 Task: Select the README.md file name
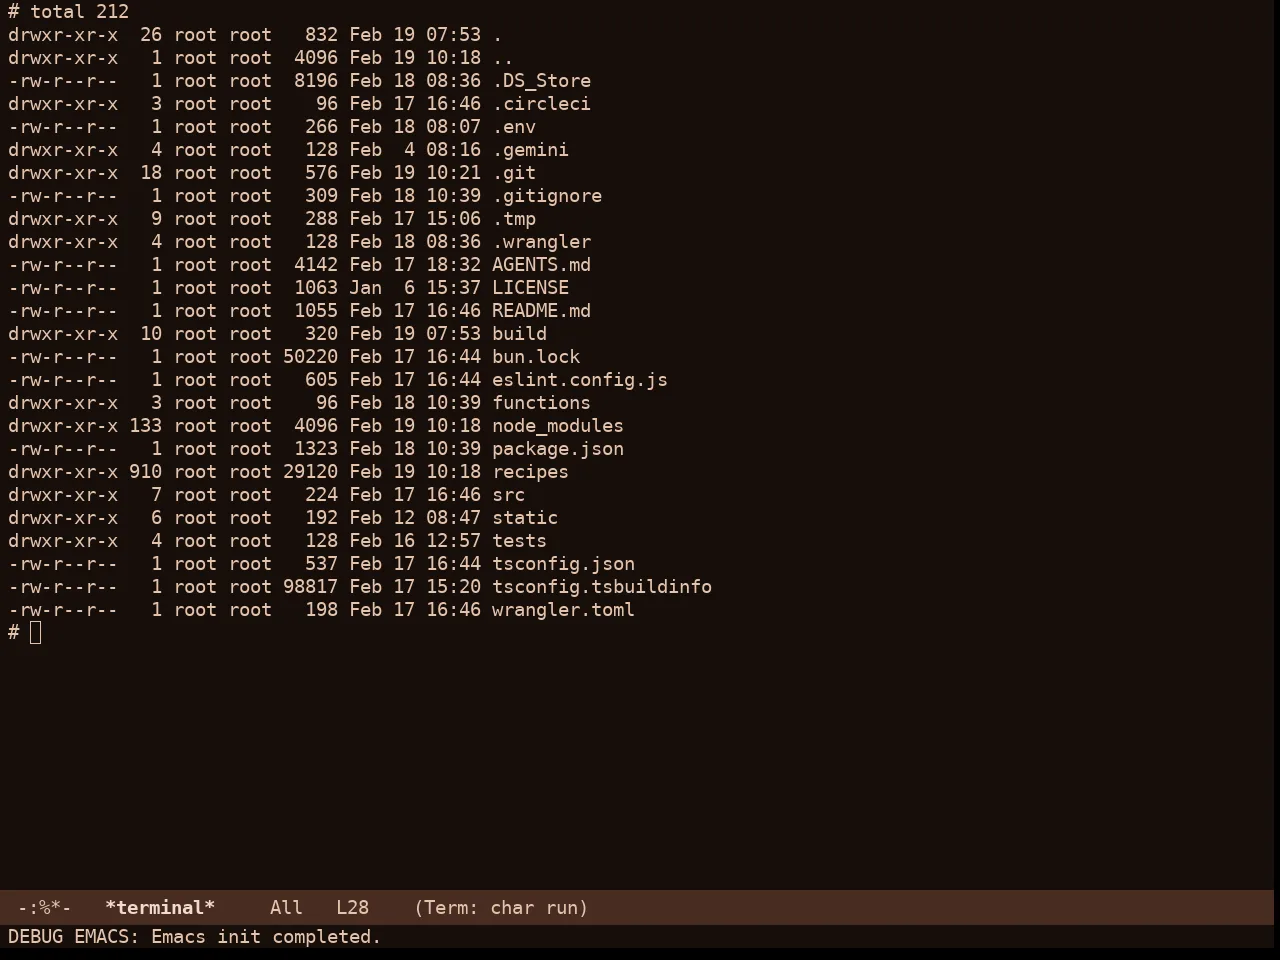point(541,311)
